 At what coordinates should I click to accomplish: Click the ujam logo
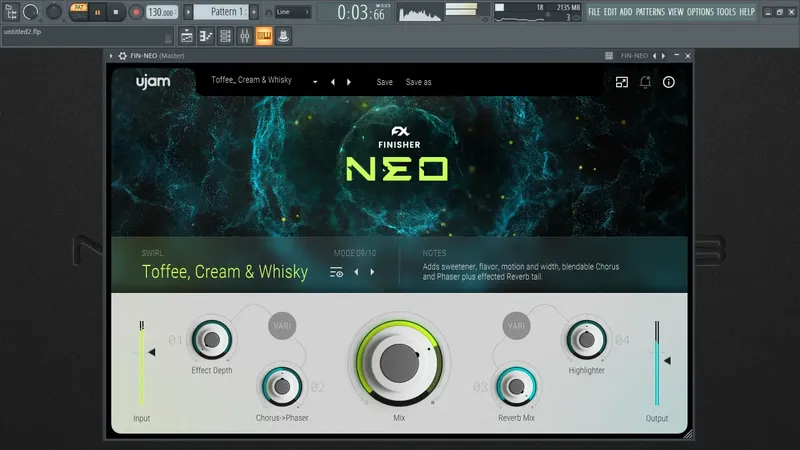(153, 82)
